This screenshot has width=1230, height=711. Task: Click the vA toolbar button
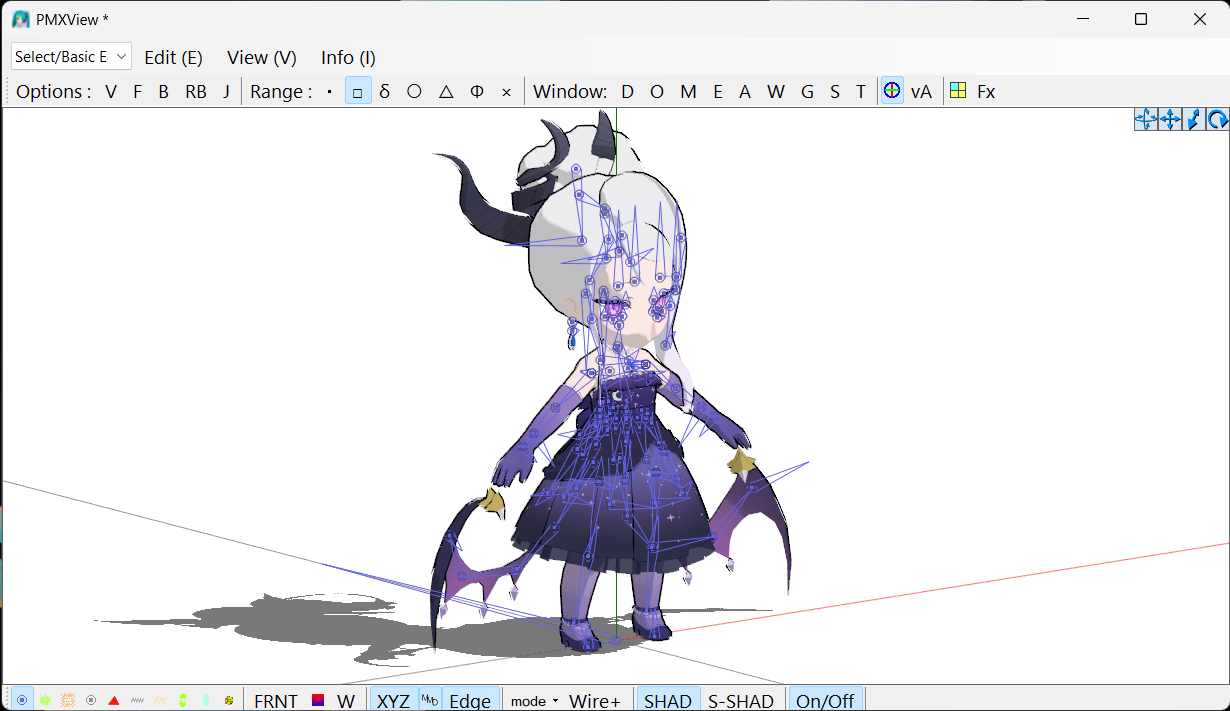click(921, 92)
